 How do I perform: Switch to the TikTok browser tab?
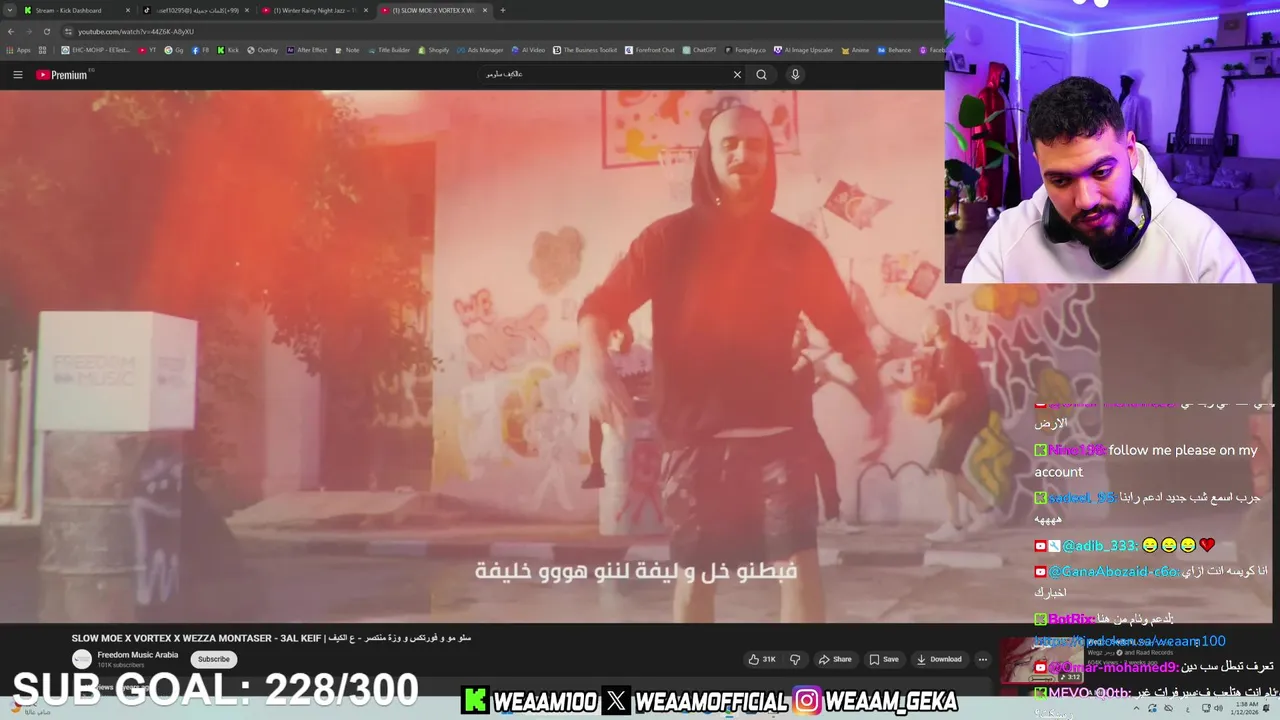click(x=195, y=10)
